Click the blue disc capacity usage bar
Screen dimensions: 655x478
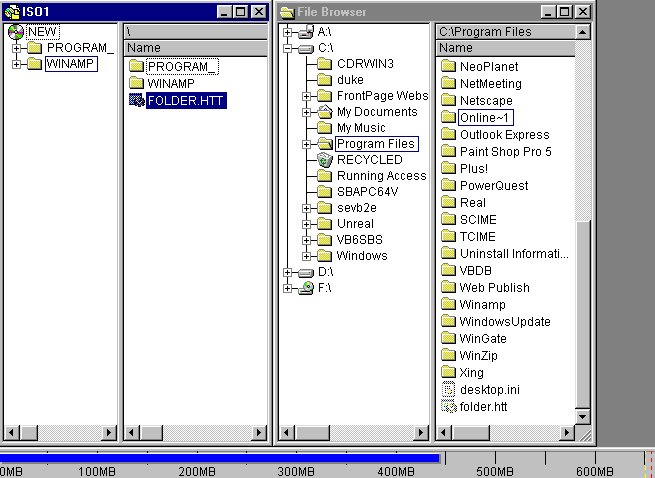(220, 458)
